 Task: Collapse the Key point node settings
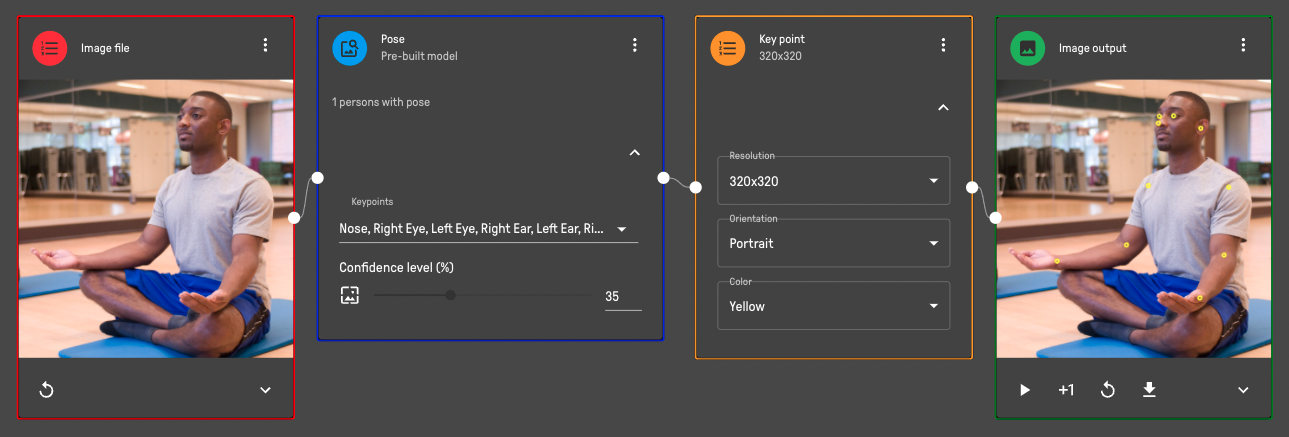coord(943,107)
